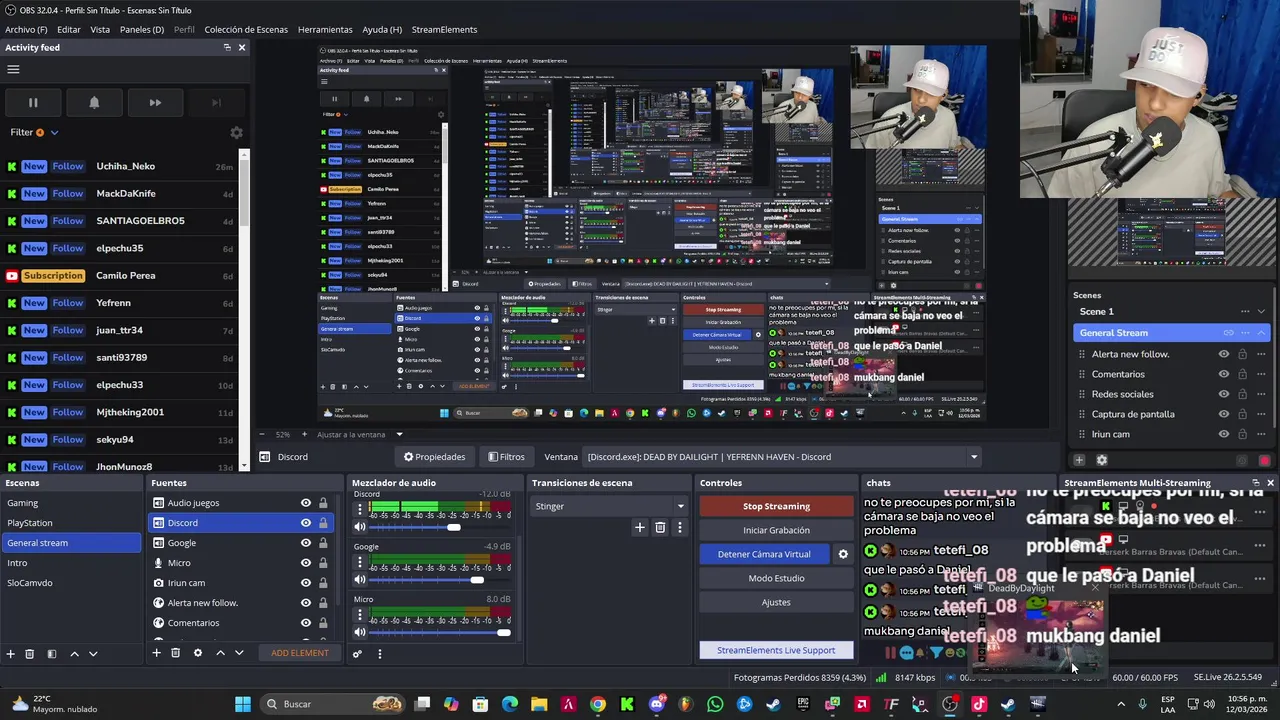Delete the scene transition
The image size is (1280, 720).
660,527
